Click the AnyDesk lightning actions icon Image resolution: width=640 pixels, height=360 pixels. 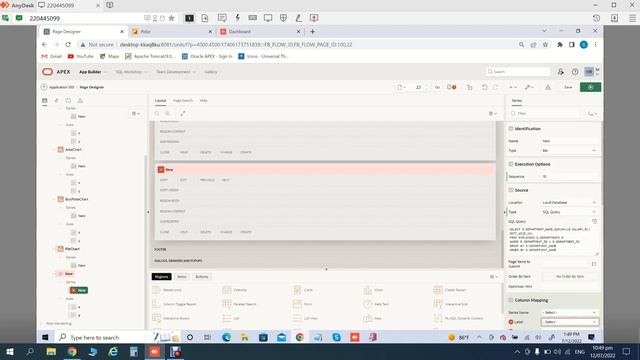[238, 18]
